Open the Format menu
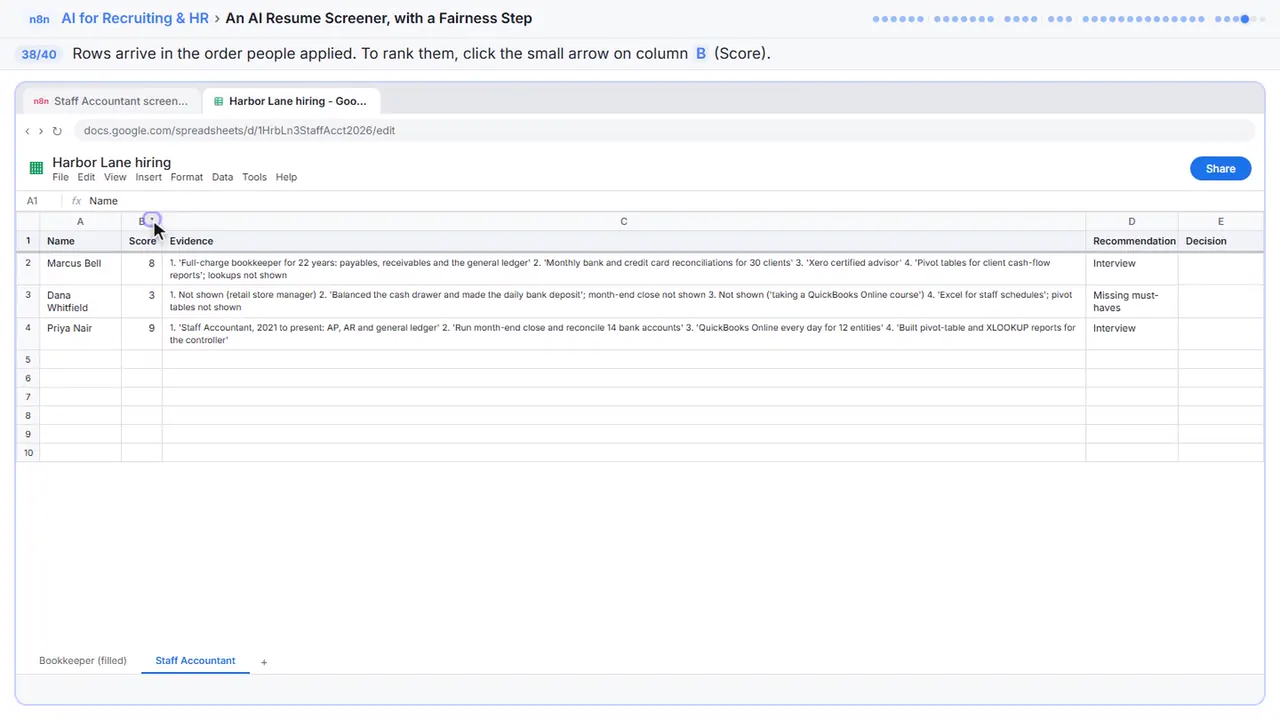The image size is (1280, 720). [186, 177]
